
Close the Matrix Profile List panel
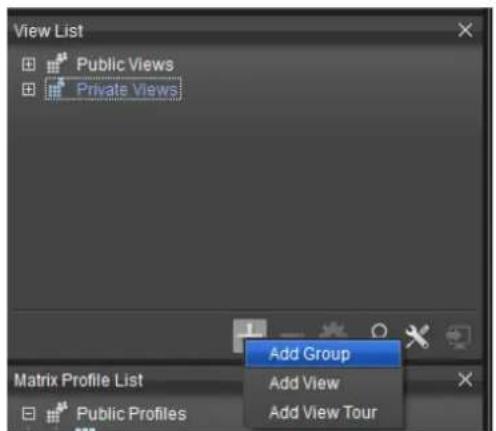pos(465,379)
